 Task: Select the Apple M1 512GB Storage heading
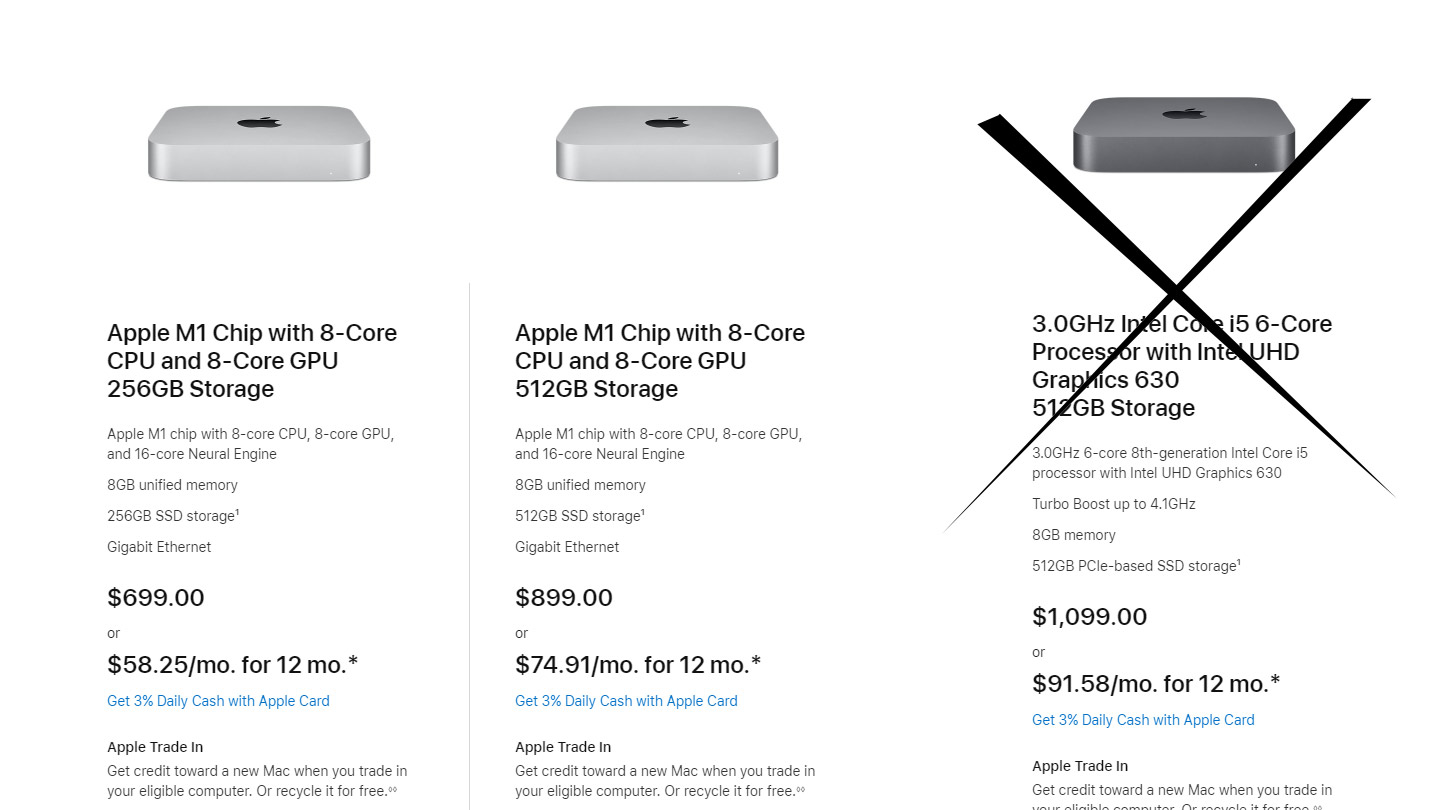pos(660,361)
